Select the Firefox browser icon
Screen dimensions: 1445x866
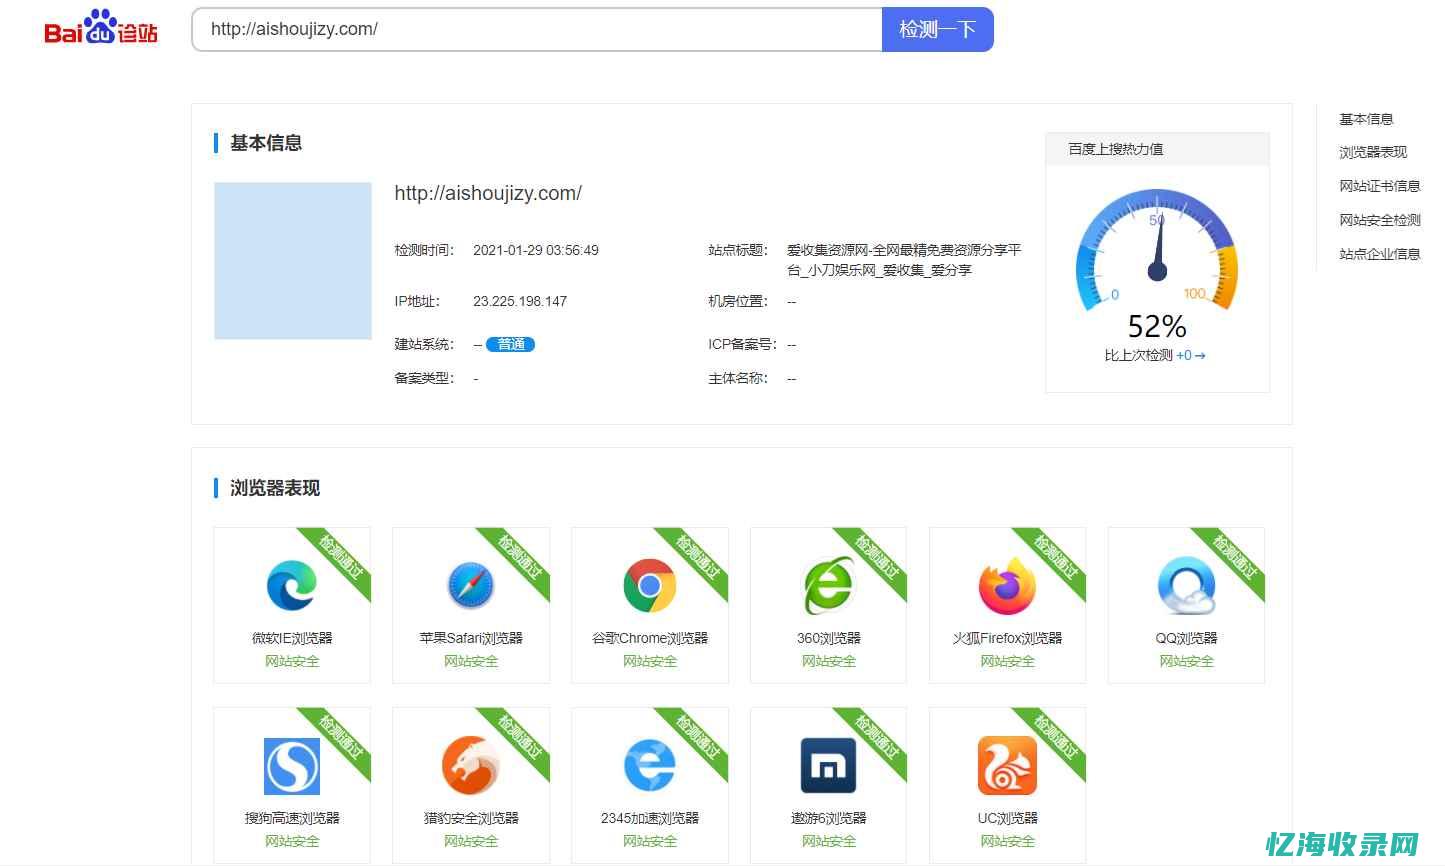pos(1007,586)
